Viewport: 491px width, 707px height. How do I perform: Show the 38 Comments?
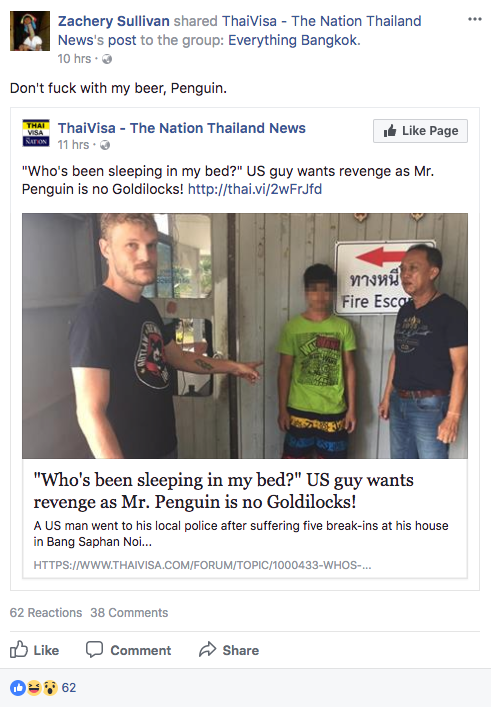[129, 612]
